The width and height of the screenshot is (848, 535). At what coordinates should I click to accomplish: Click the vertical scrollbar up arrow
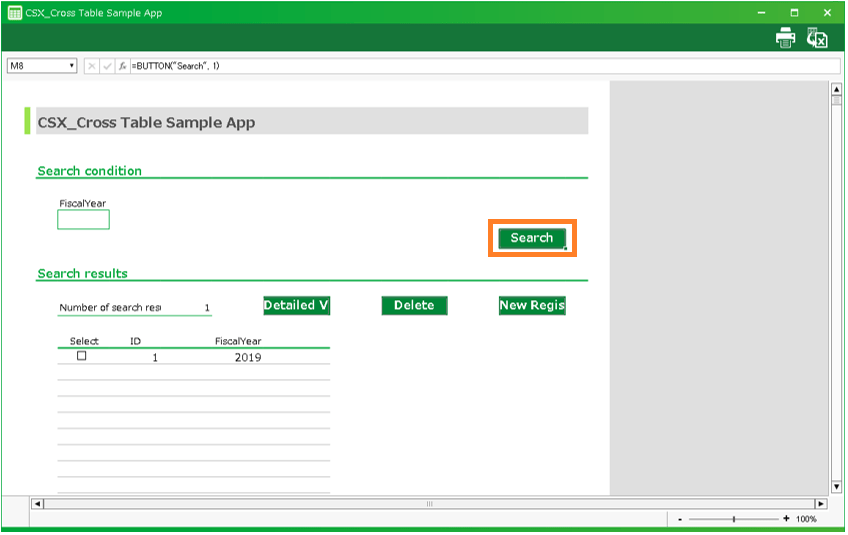tap(837, 89)
